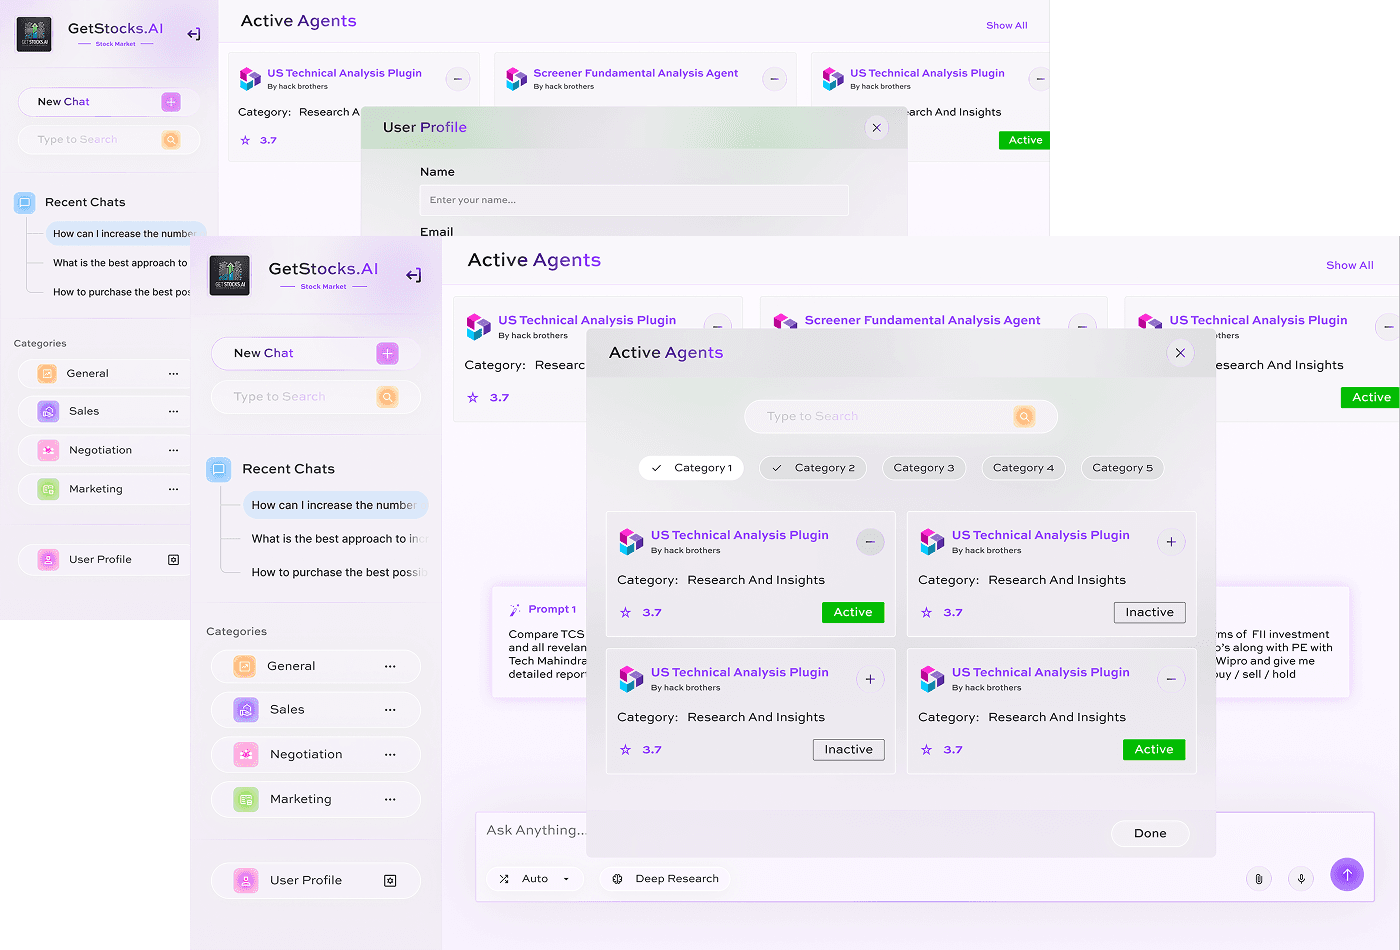Select the Category 3 filter chip
The image size is (1400, 950).
pyautogui.click(x=924, y=468)
